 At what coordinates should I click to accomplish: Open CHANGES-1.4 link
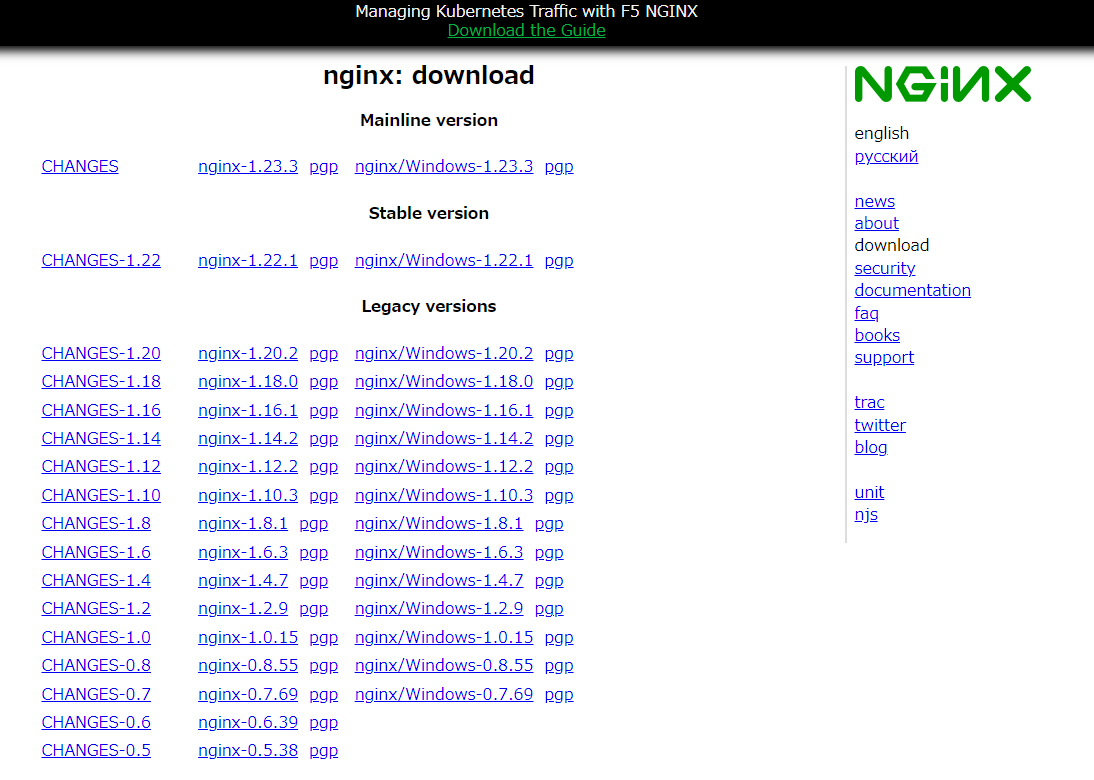(96, 580)
